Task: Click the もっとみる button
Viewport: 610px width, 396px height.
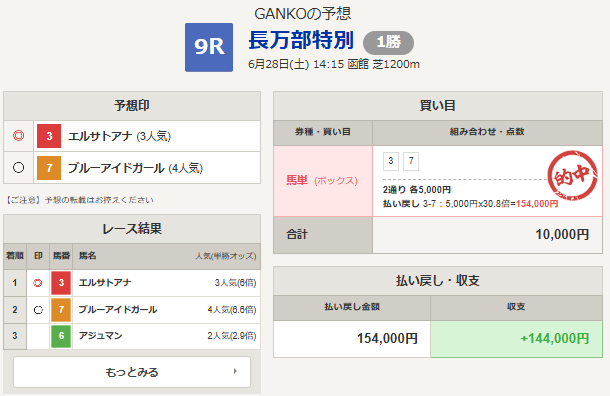Action: click(132, 372)
